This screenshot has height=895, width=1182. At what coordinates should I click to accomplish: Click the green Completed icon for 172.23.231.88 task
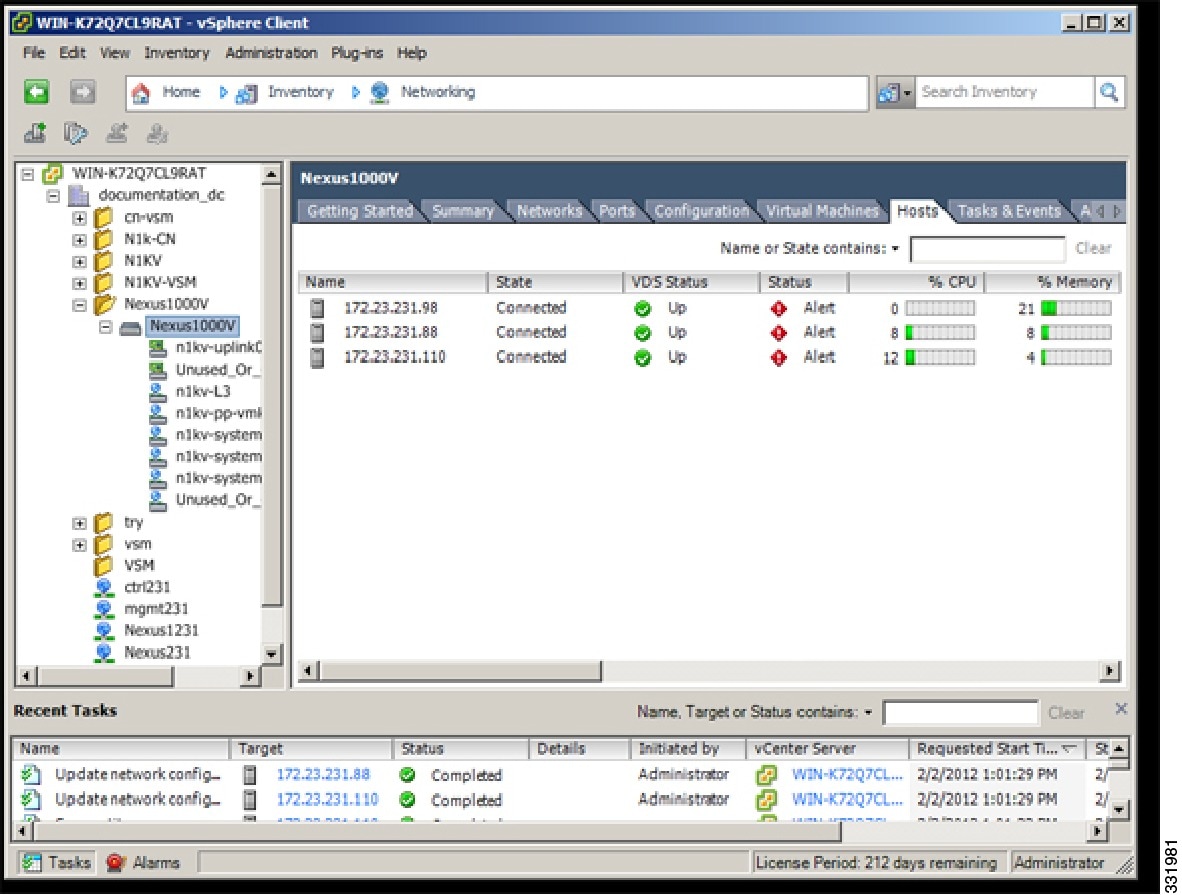click(x=407, y=775)
